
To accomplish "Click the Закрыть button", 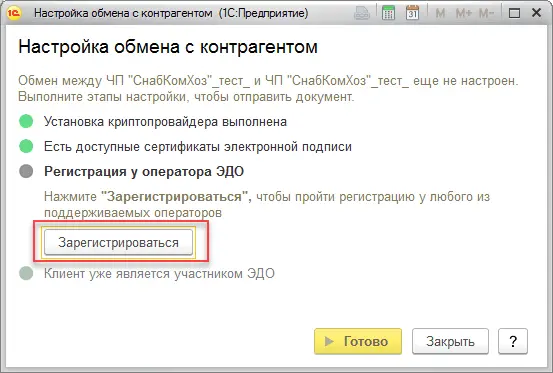I will [450, 341].
